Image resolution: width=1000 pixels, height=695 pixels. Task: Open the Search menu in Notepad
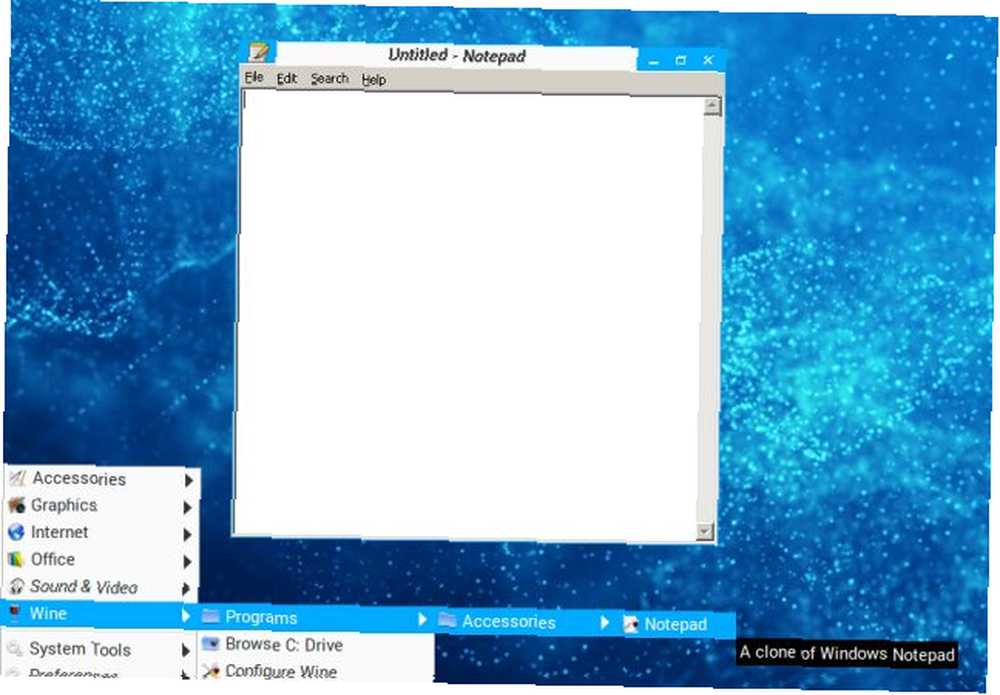click(x=329, y=79)
